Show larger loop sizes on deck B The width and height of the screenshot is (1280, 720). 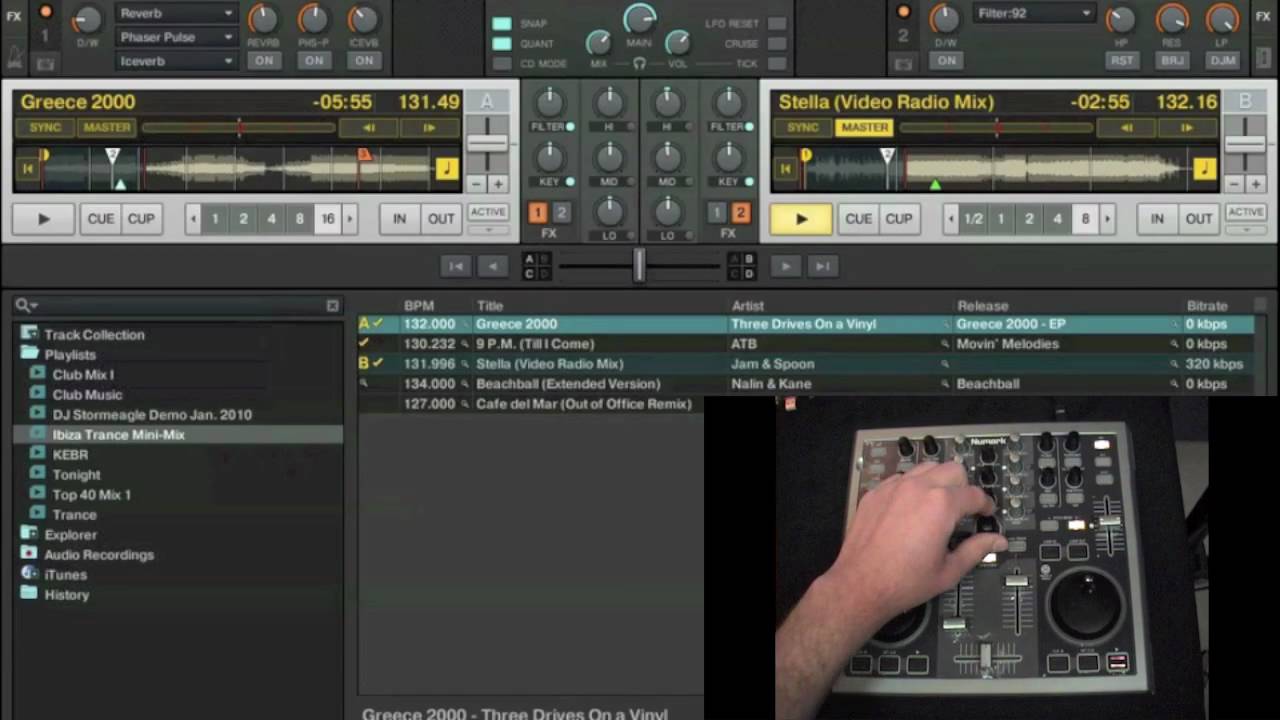[1107, 219]
